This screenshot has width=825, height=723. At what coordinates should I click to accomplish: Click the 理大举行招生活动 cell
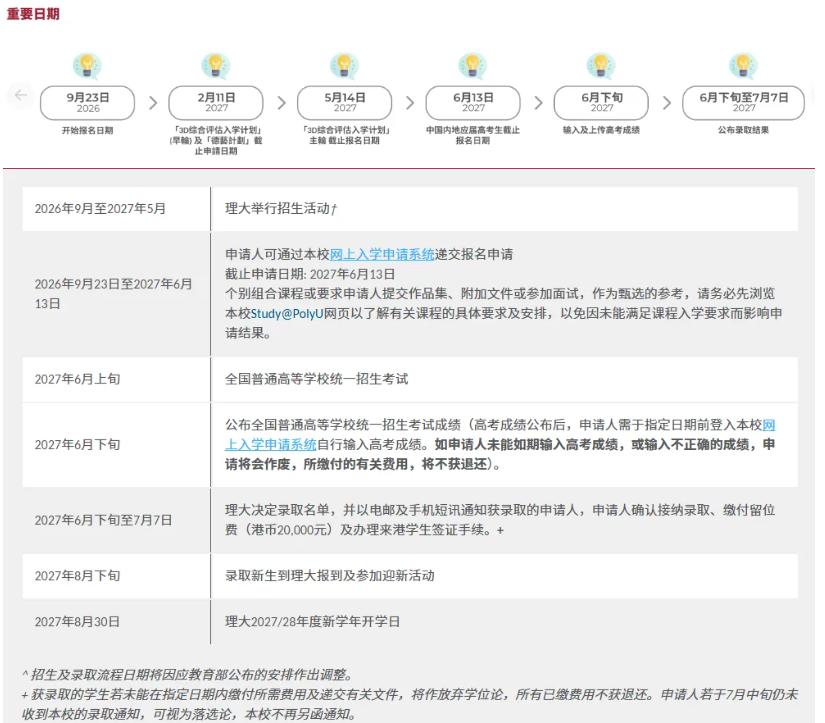point(504,209)
